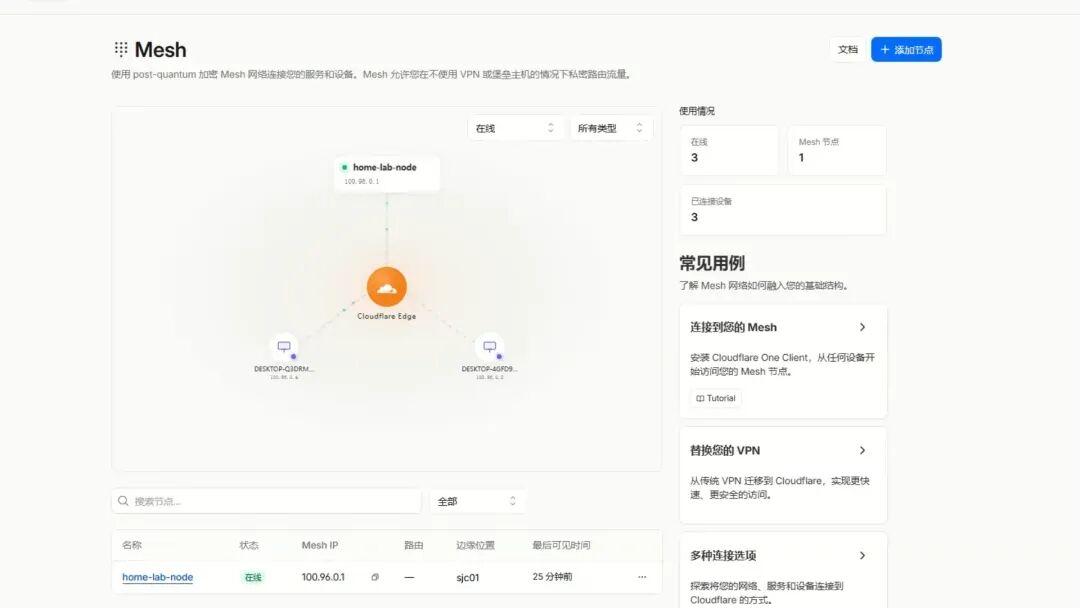
Task: Click the 最后可见时间 column header
Action: point(561,545)
